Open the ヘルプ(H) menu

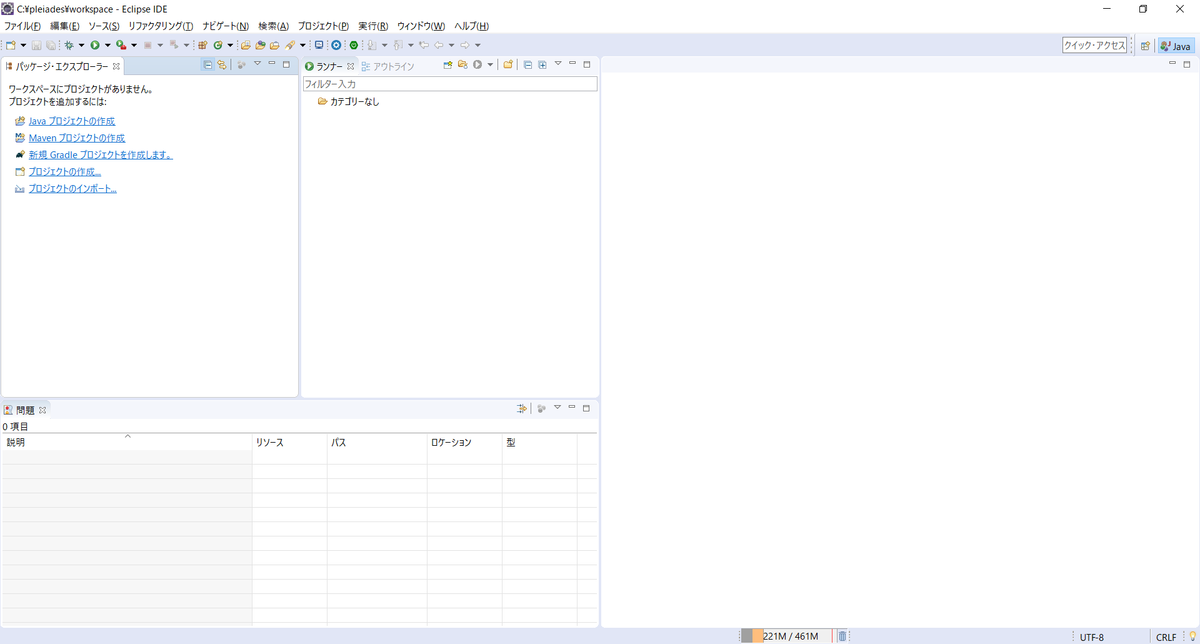tap(471, 26)
